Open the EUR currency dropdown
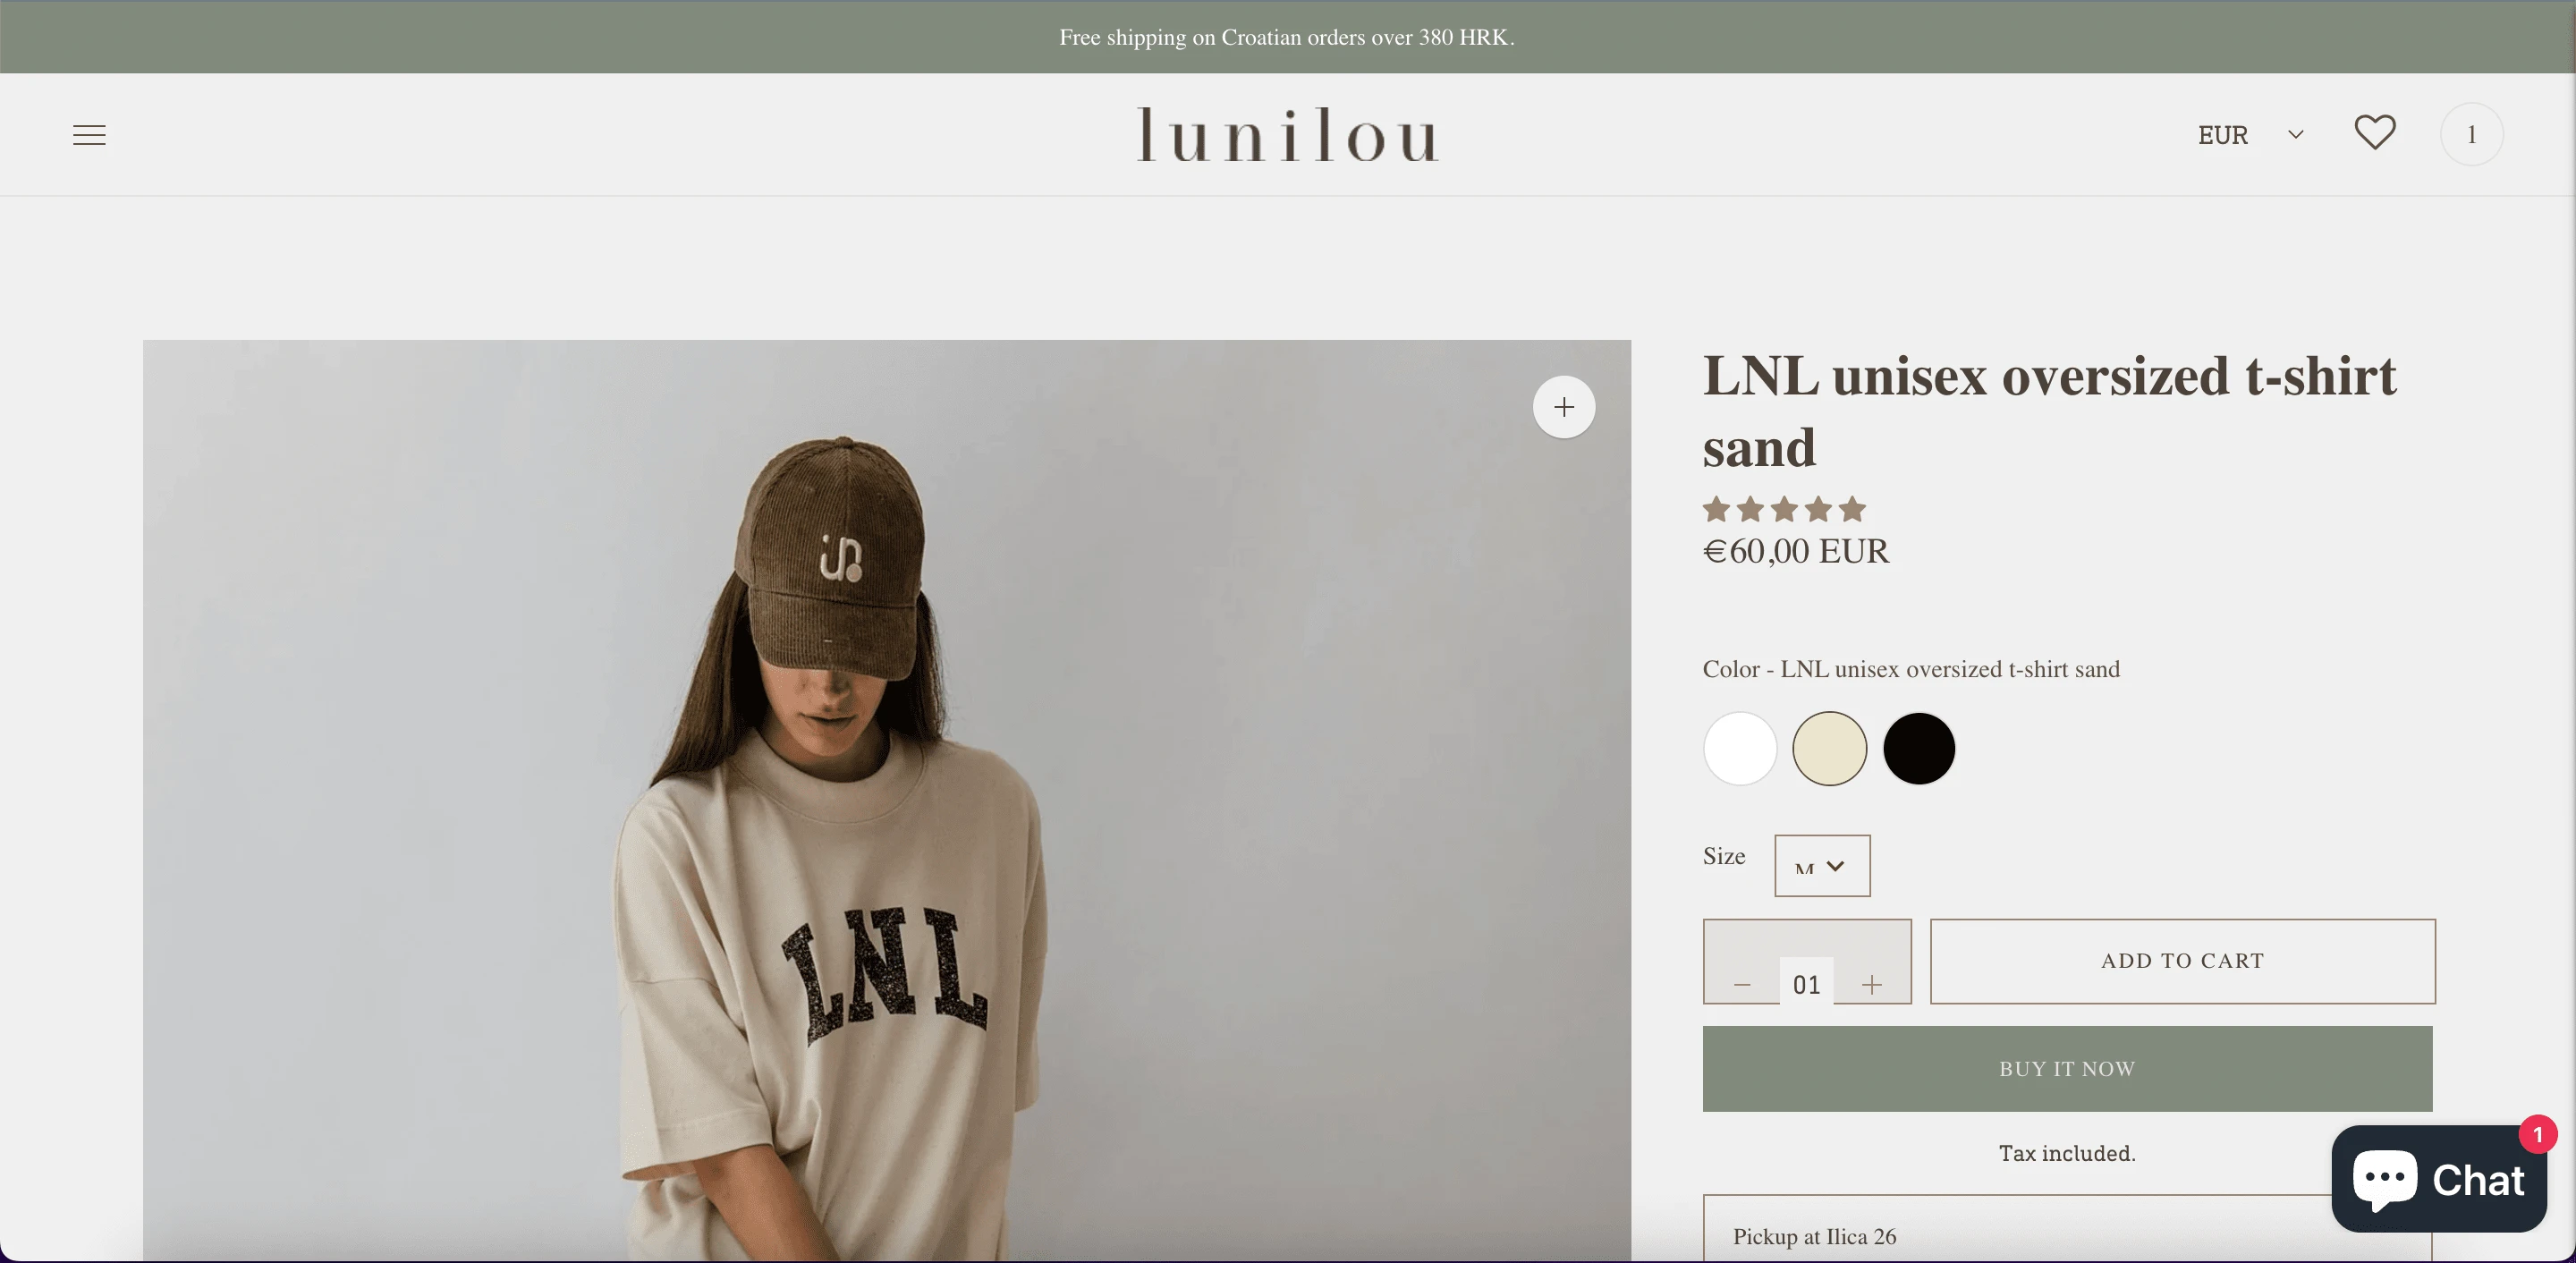The image size is (2576, 1263). 2250,135
